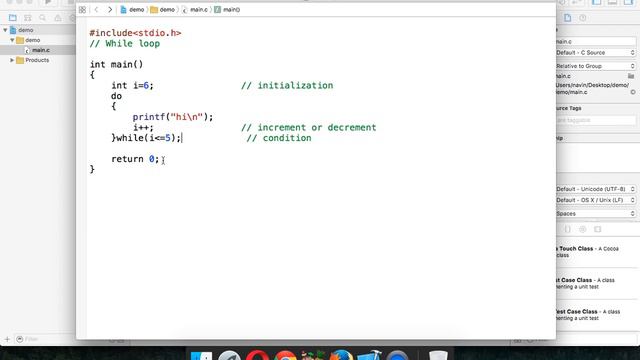The image size is (640, 360).
Task: Open Finder from the Dock
Action: pos(201,356)
